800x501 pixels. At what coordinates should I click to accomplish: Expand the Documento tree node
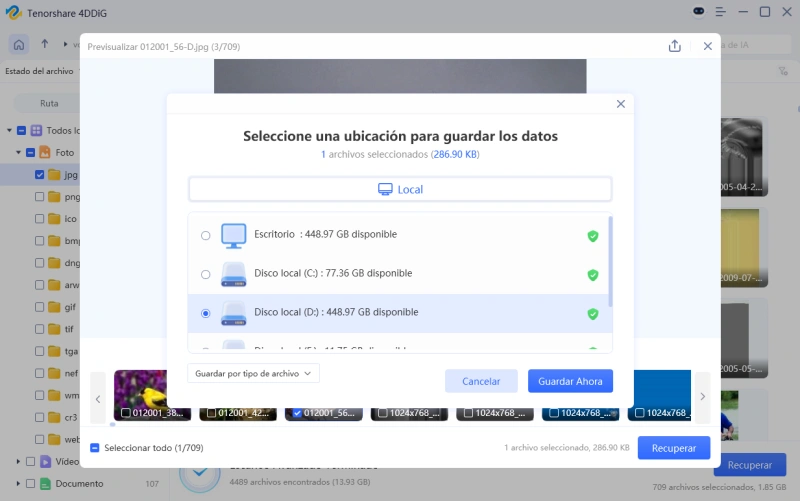click(18, 483)
